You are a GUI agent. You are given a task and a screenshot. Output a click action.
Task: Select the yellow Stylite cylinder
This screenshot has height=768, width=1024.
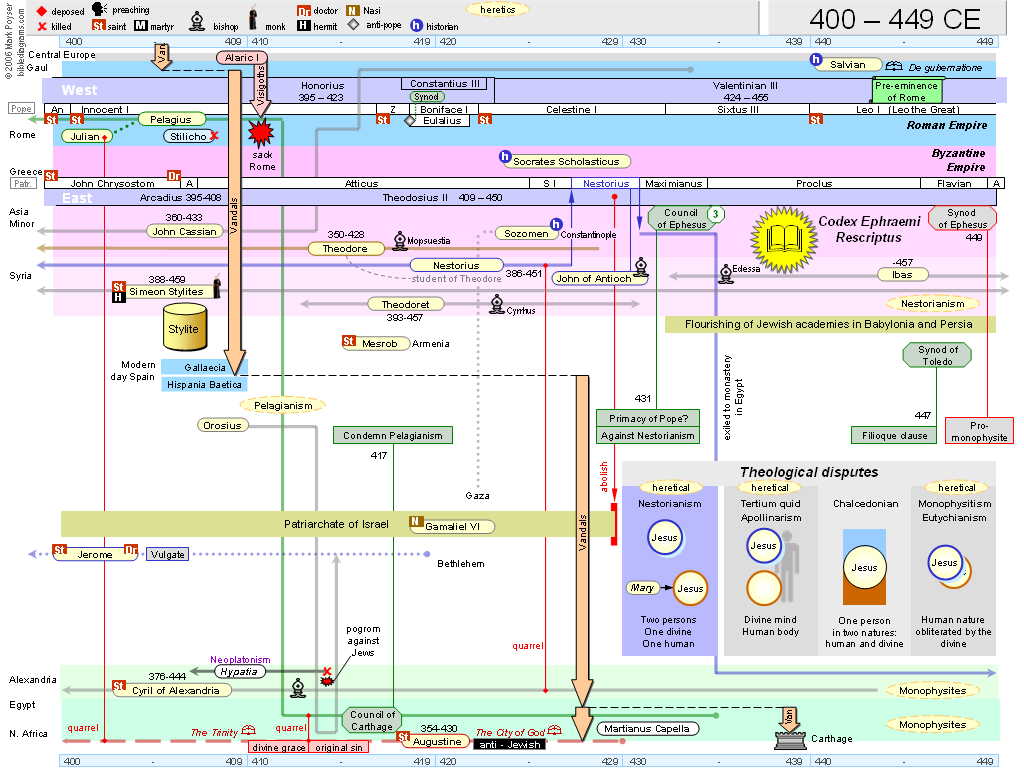[183, 327]
